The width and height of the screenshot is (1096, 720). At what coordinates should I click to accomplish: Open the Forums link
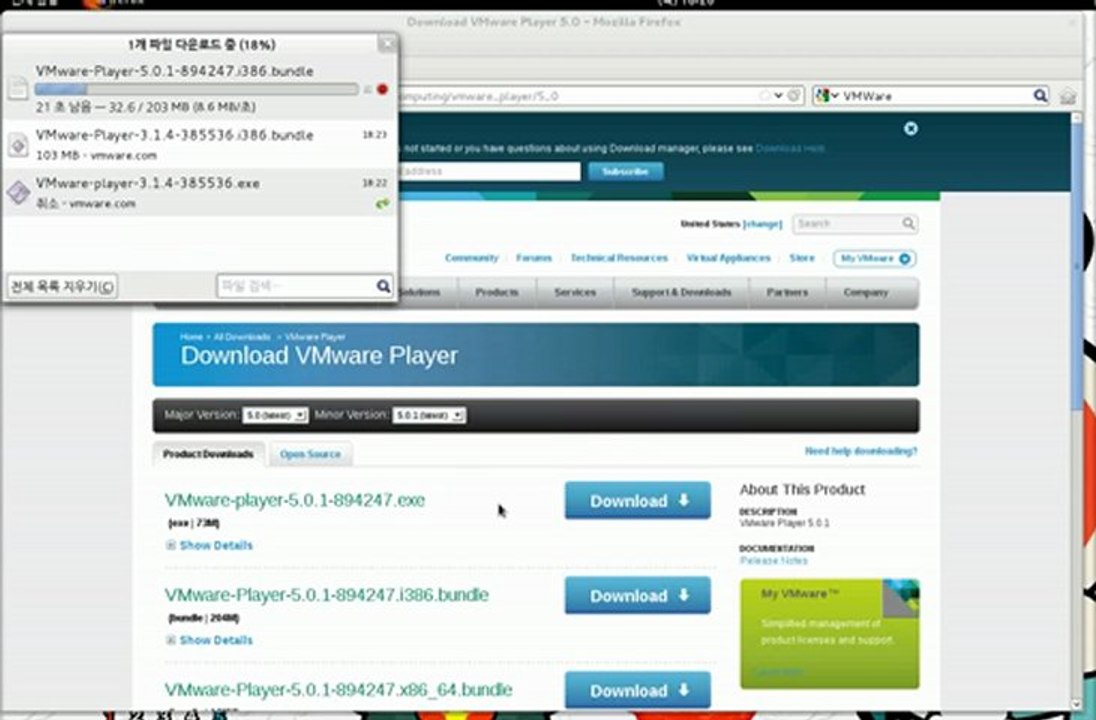tap(534, 258)
